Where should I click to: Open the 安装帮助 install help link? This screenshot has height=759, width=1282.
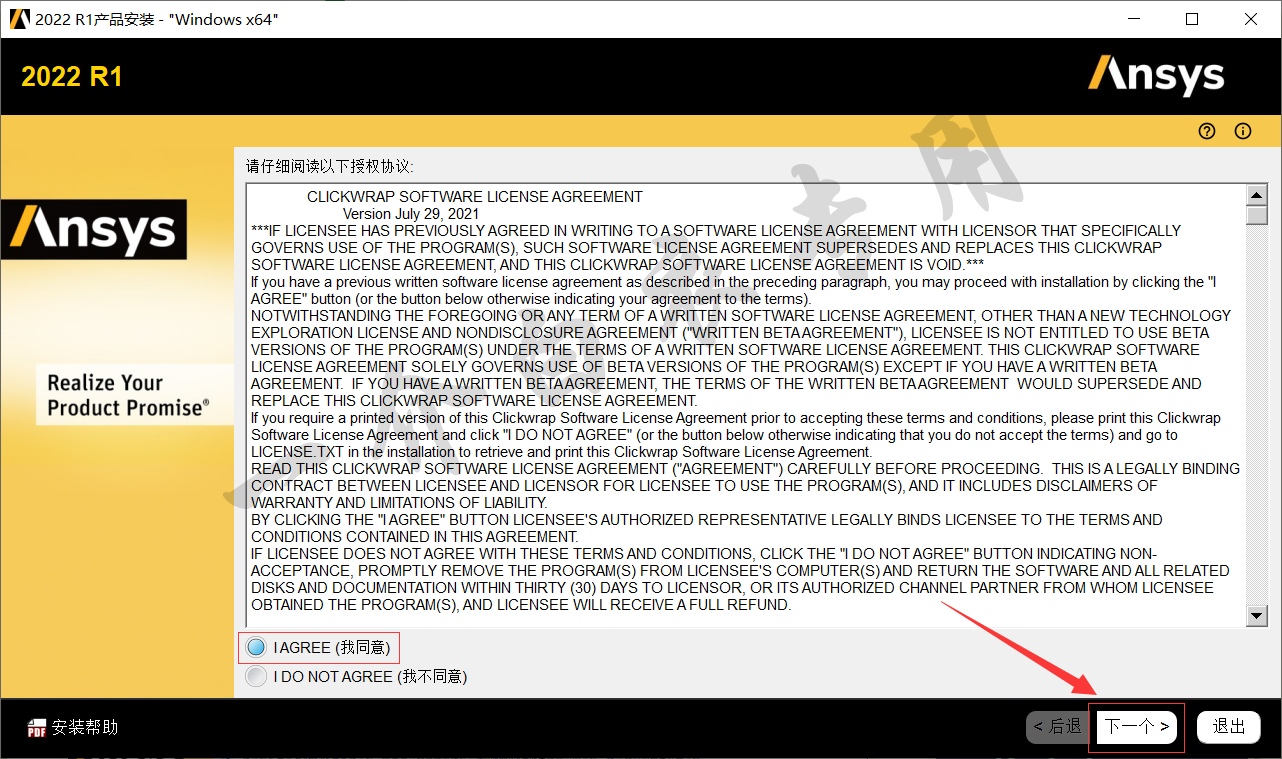pos(85,728)
